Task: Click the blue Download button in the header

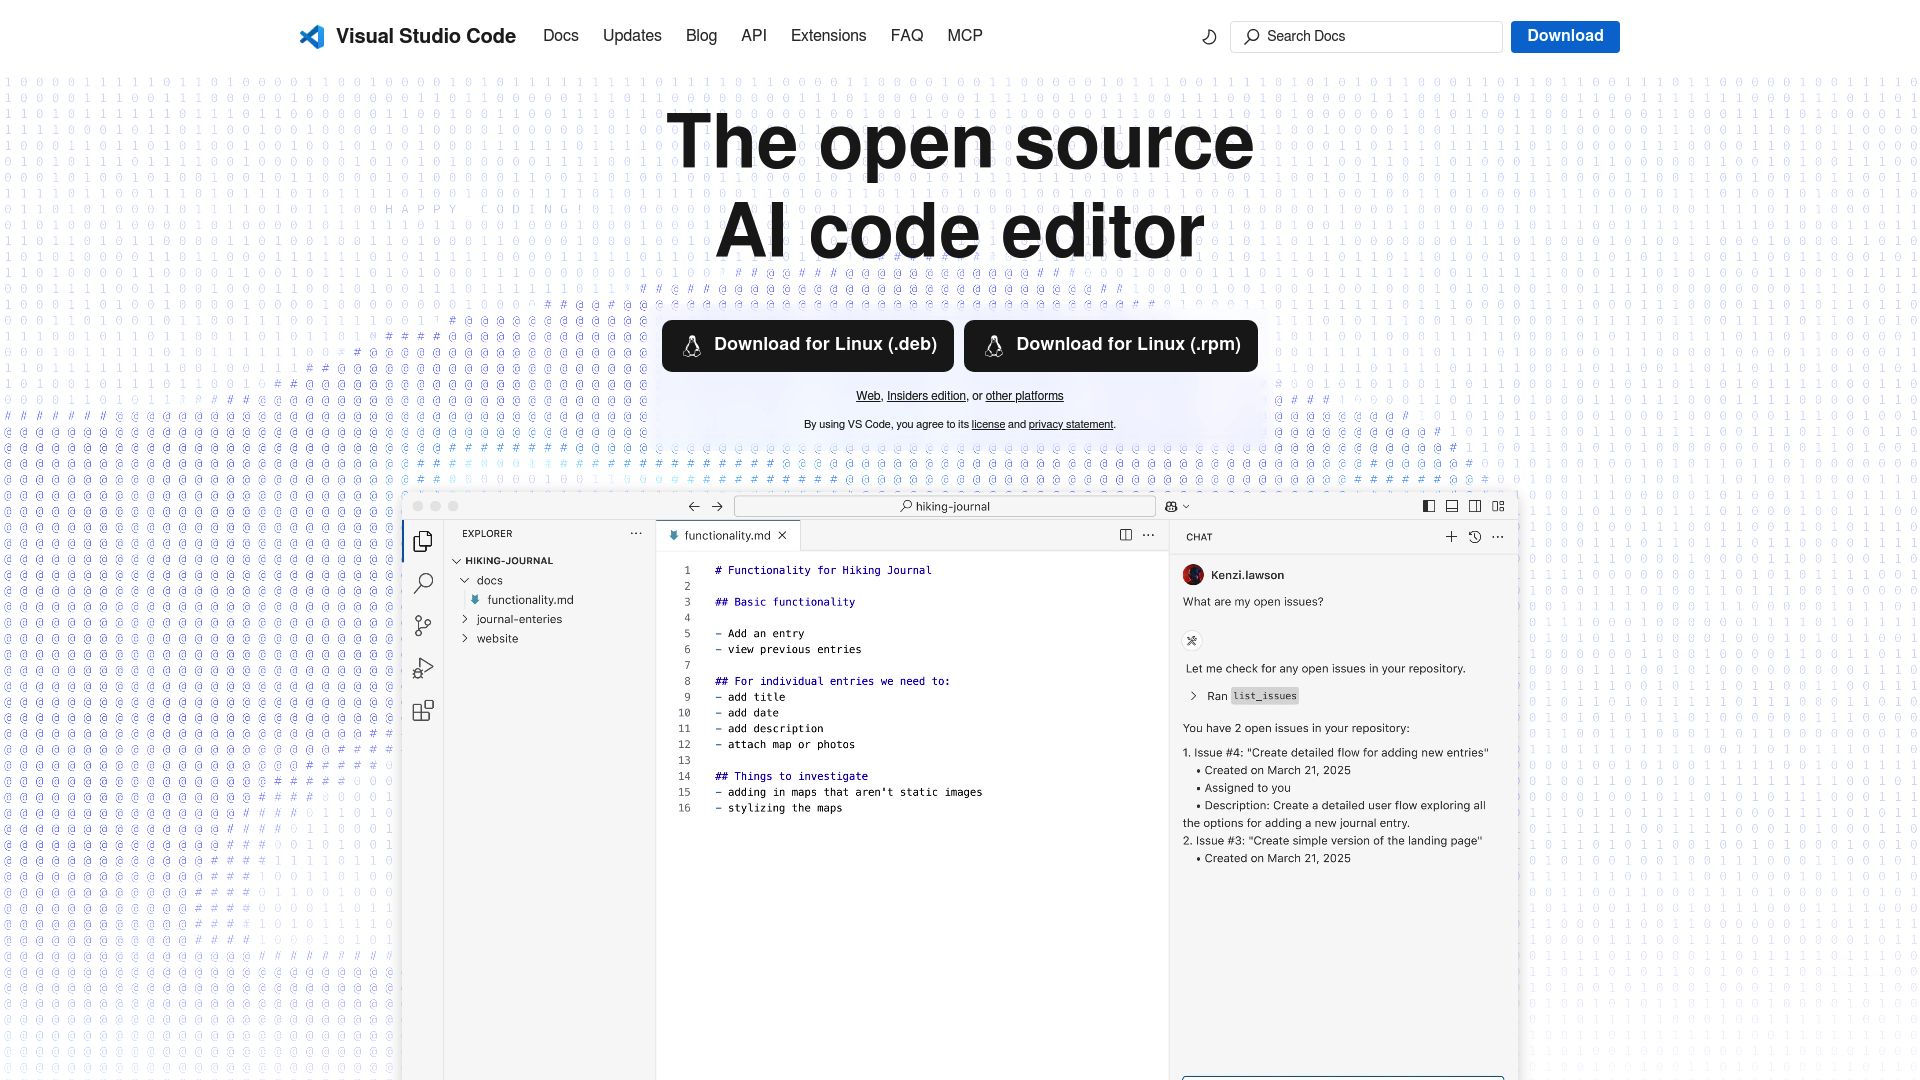Action: (x=1565, y=37)
